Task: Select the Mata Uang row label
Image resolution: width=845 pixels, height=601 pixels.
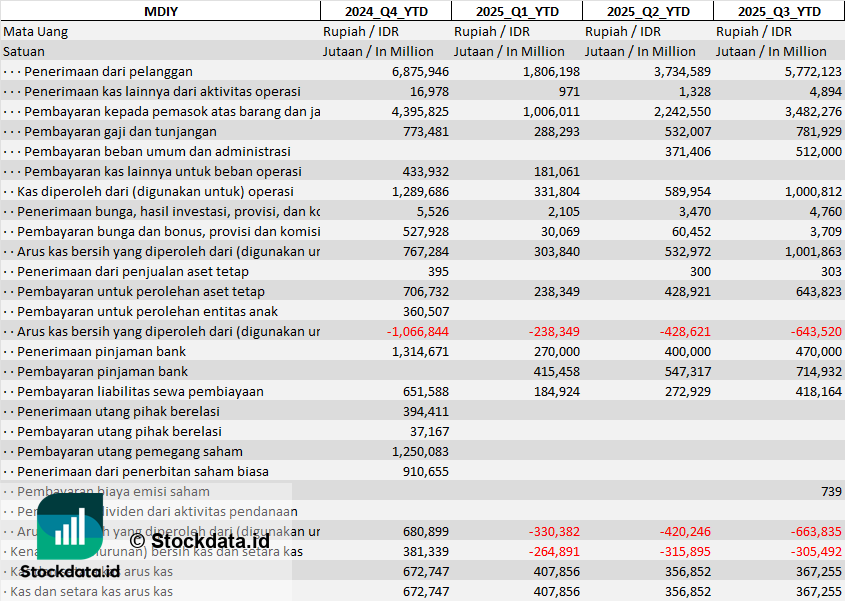Action: [36, 32]
